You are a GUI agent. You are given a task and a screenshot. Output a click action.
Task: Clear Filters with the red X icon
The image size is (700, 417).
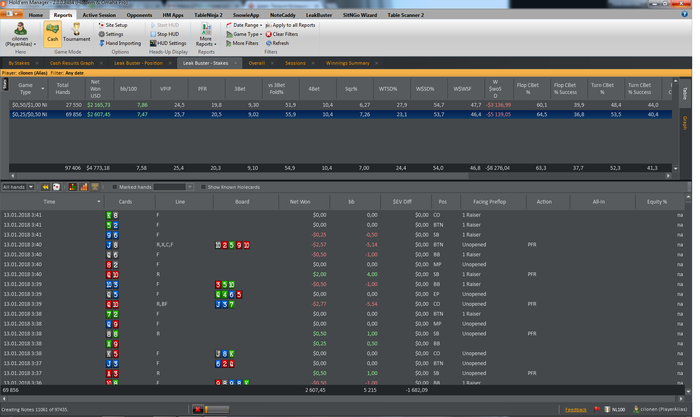[x=282, y=34]
